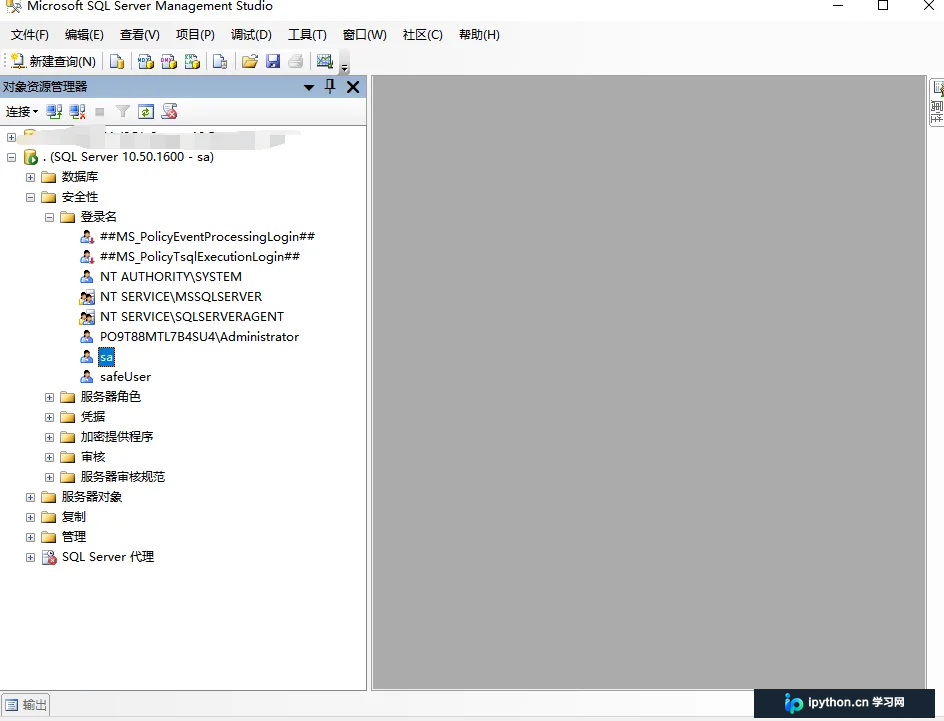
Task: Expand the SQL Server 代理 node
Action: click(x=31, y=557)
